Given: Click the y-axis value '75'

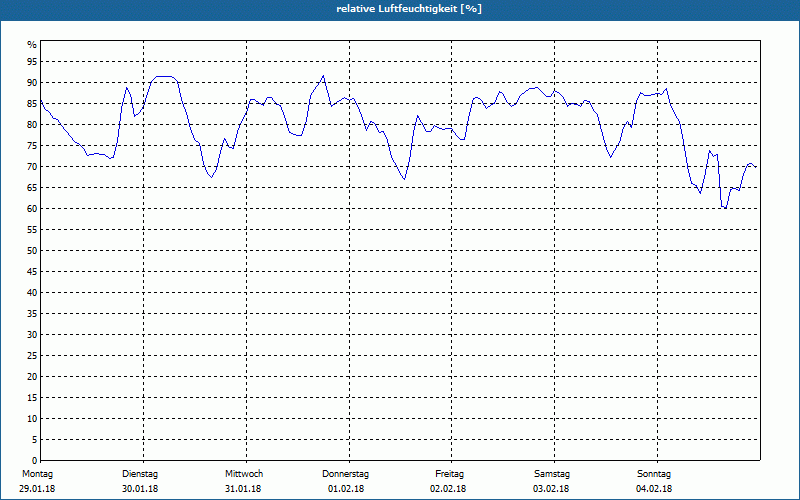Looking at the screenshot, I should (32, 146).
